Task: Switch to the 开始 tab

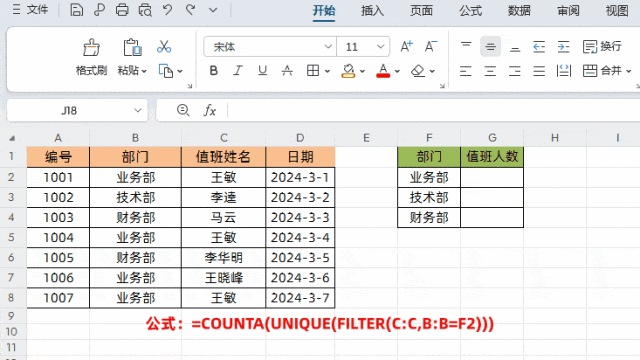Action: coord(324,10)
